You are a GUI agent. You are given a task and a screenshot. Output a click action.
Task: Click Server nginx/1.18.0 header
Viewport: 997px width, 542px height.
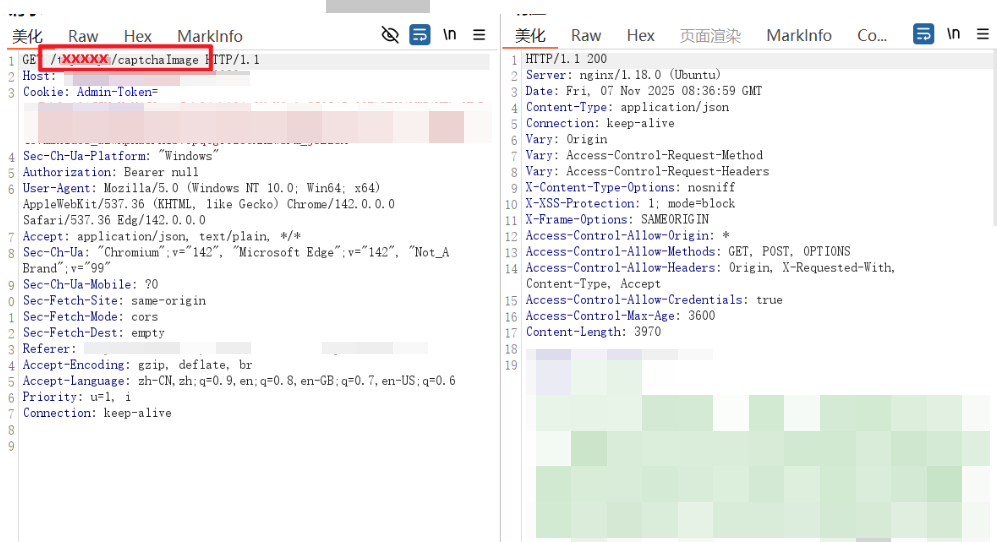623,74
